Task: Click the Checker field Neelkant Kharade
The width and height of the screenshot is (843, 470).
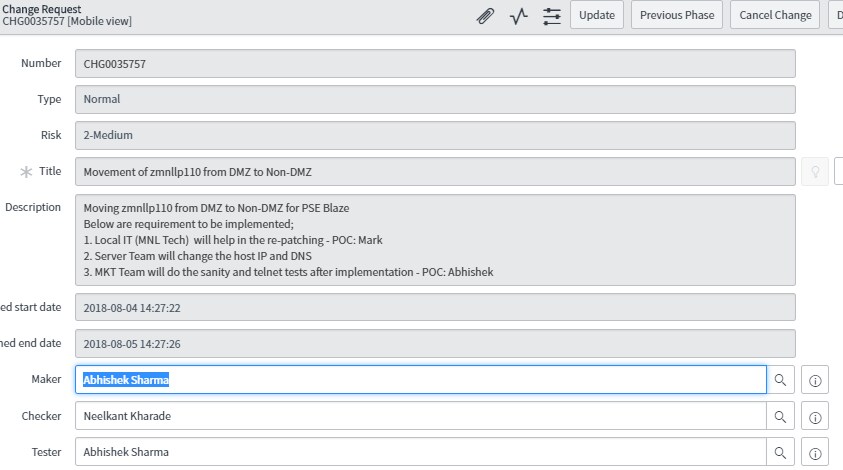Action: 420,416
